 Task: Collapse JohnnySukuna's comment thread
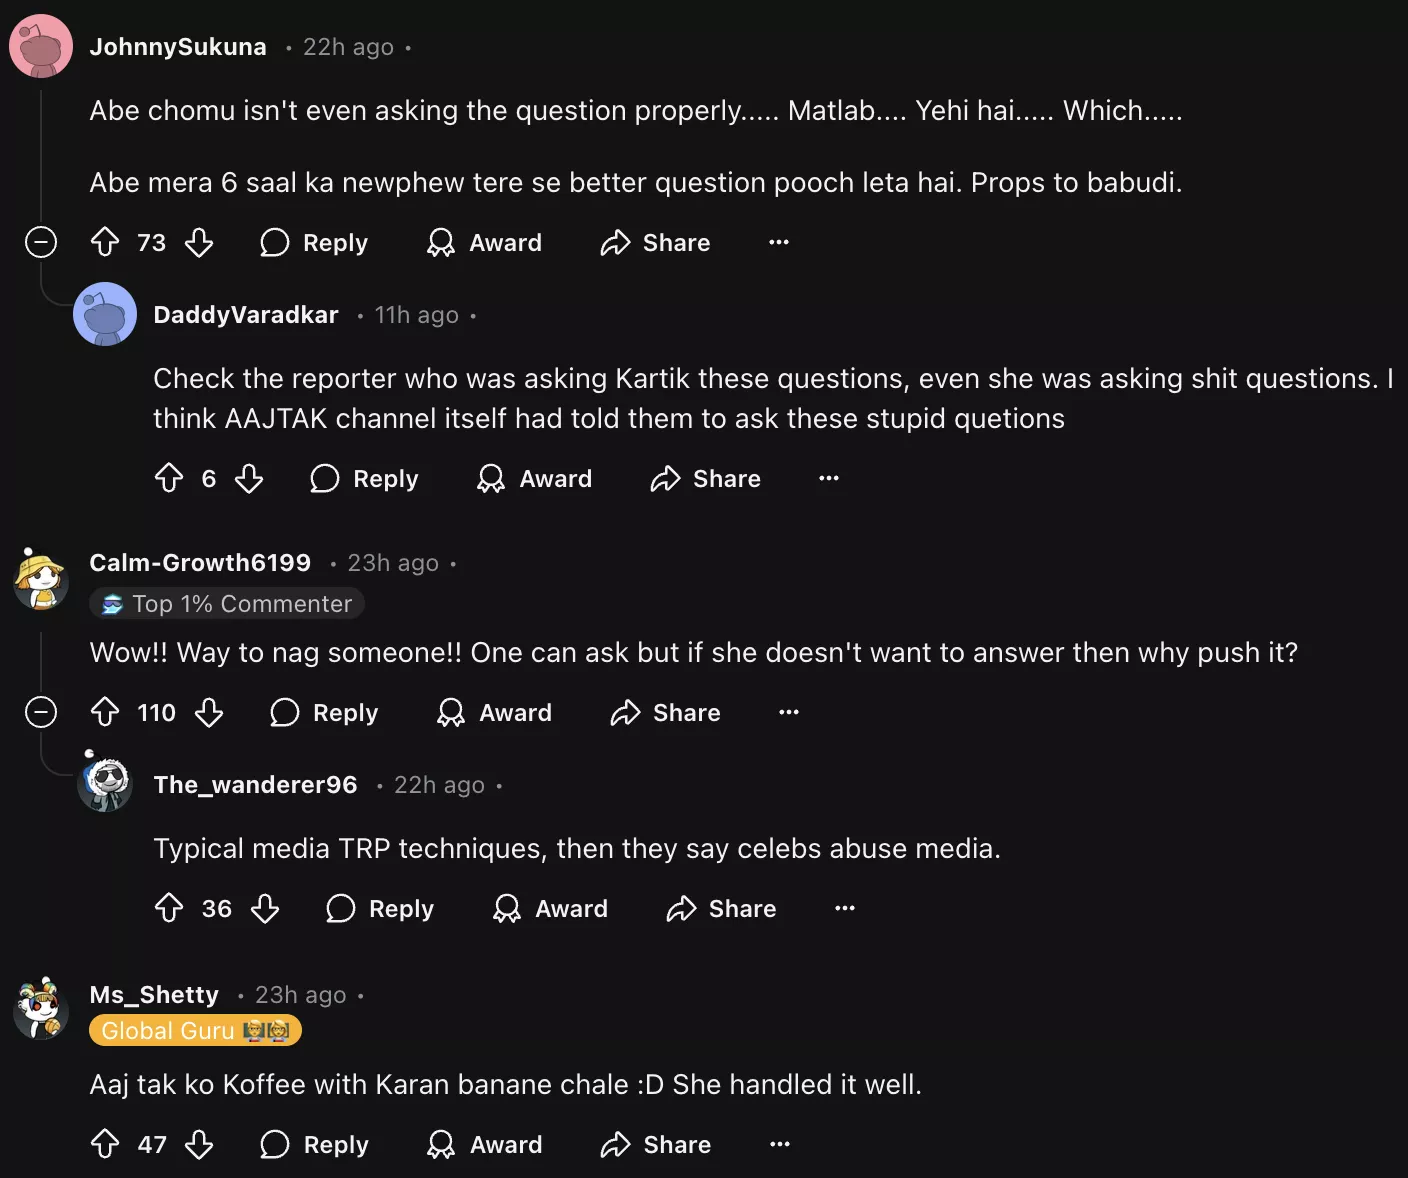pos(41,242)
